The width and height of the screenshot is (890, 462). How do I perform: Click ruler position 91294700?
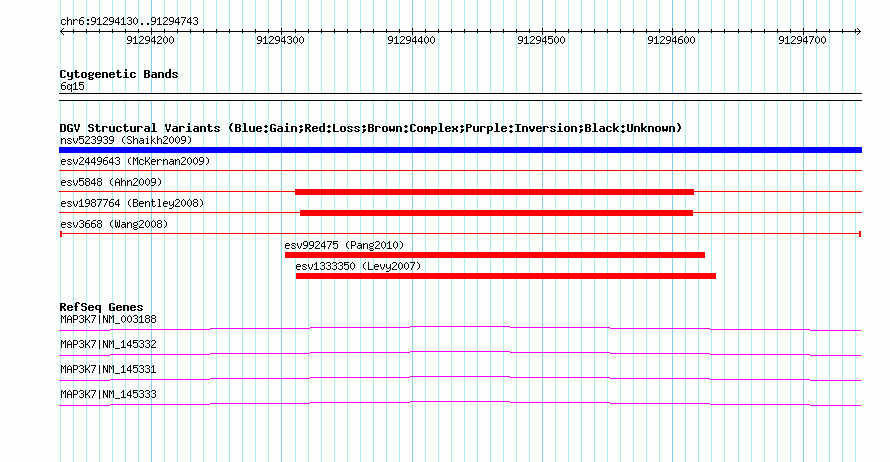click(x=802, y=40)
